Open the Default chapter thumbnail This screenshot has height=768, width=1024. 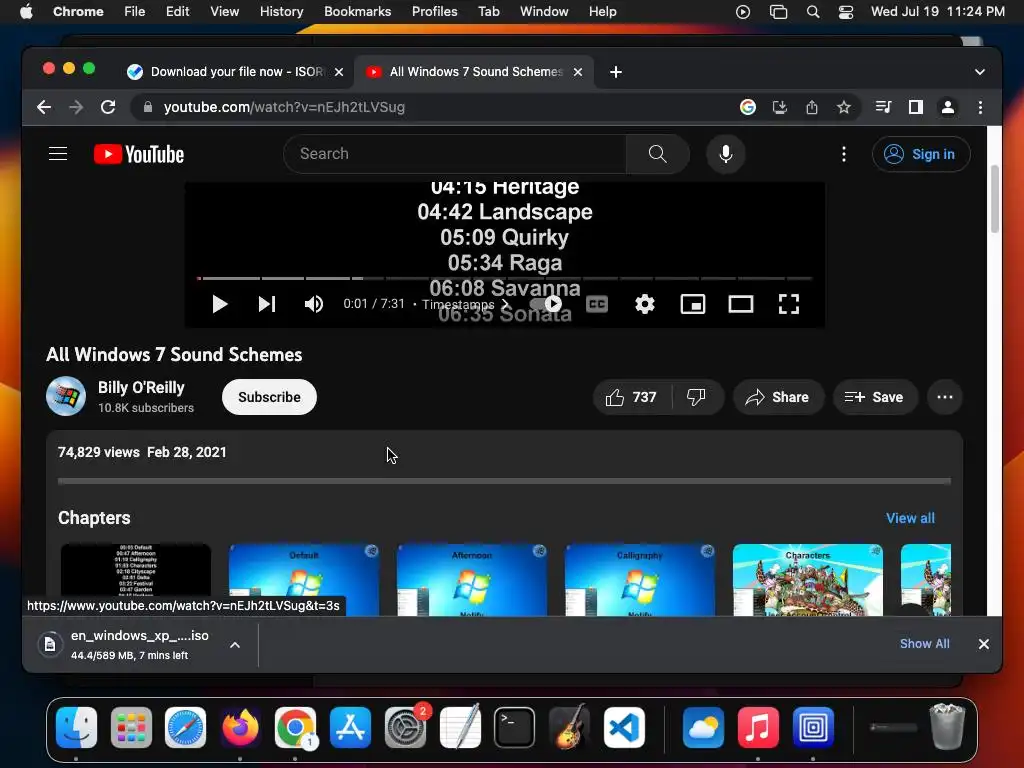[x=304, y=580]
